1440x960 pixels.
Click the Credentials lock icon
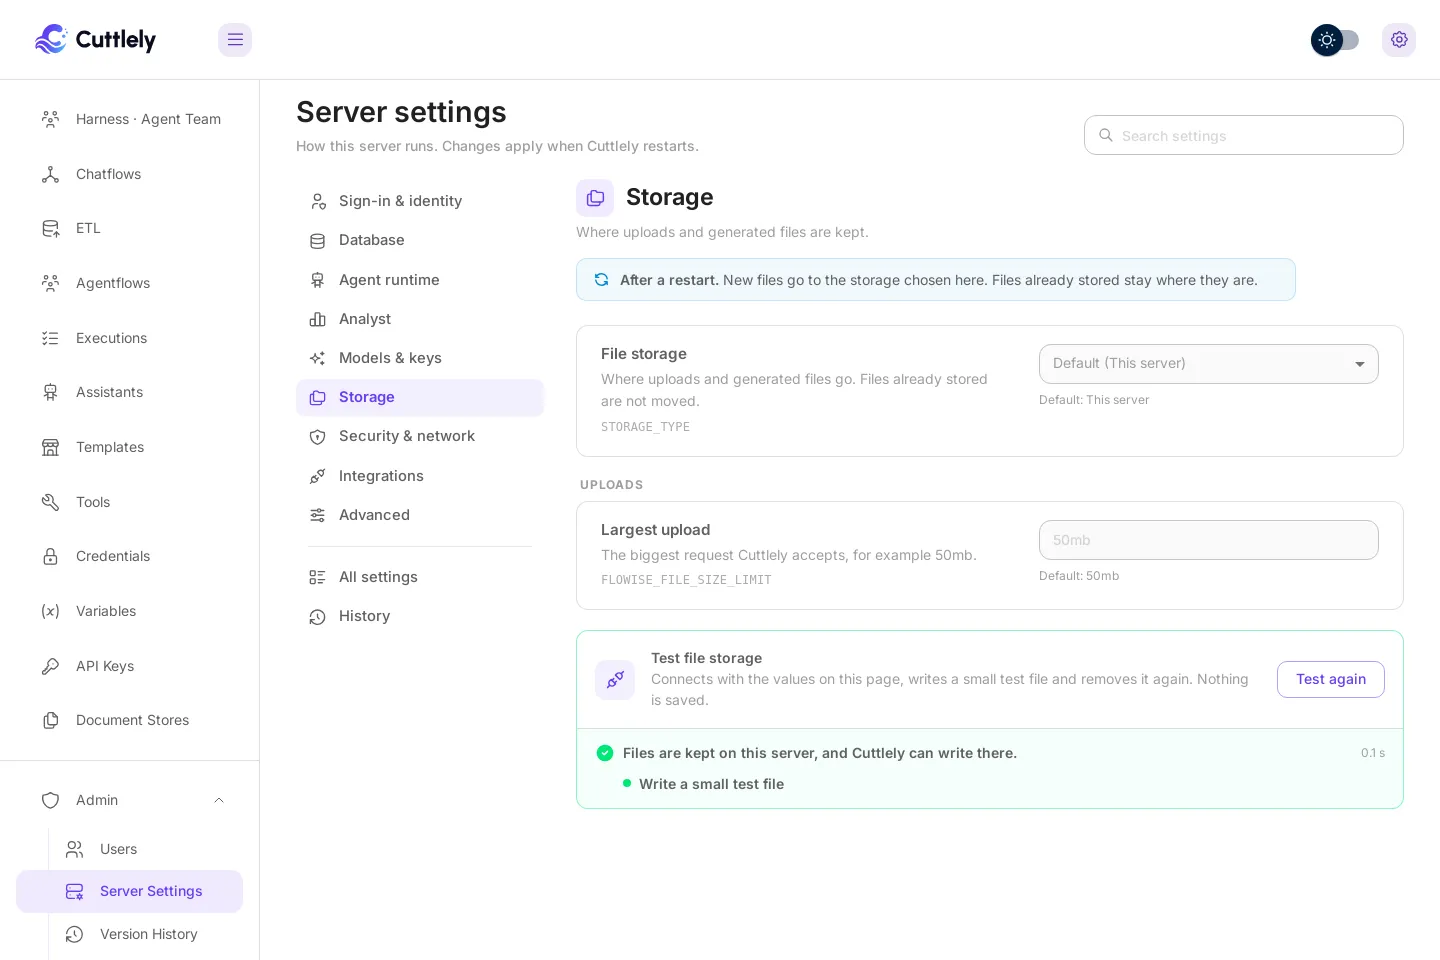click(x=50, y=556)
